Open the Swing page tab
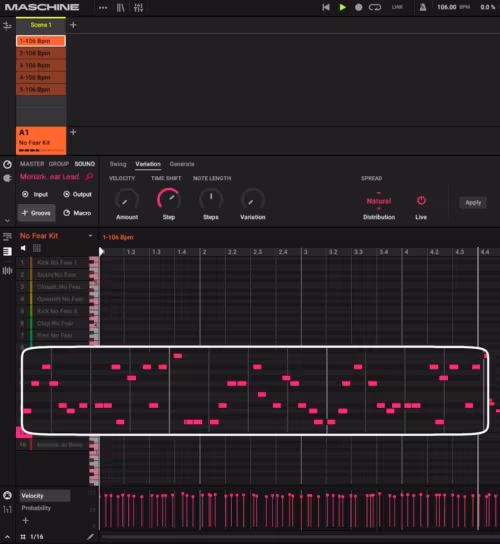500x544 pixels. pos(118,164)
